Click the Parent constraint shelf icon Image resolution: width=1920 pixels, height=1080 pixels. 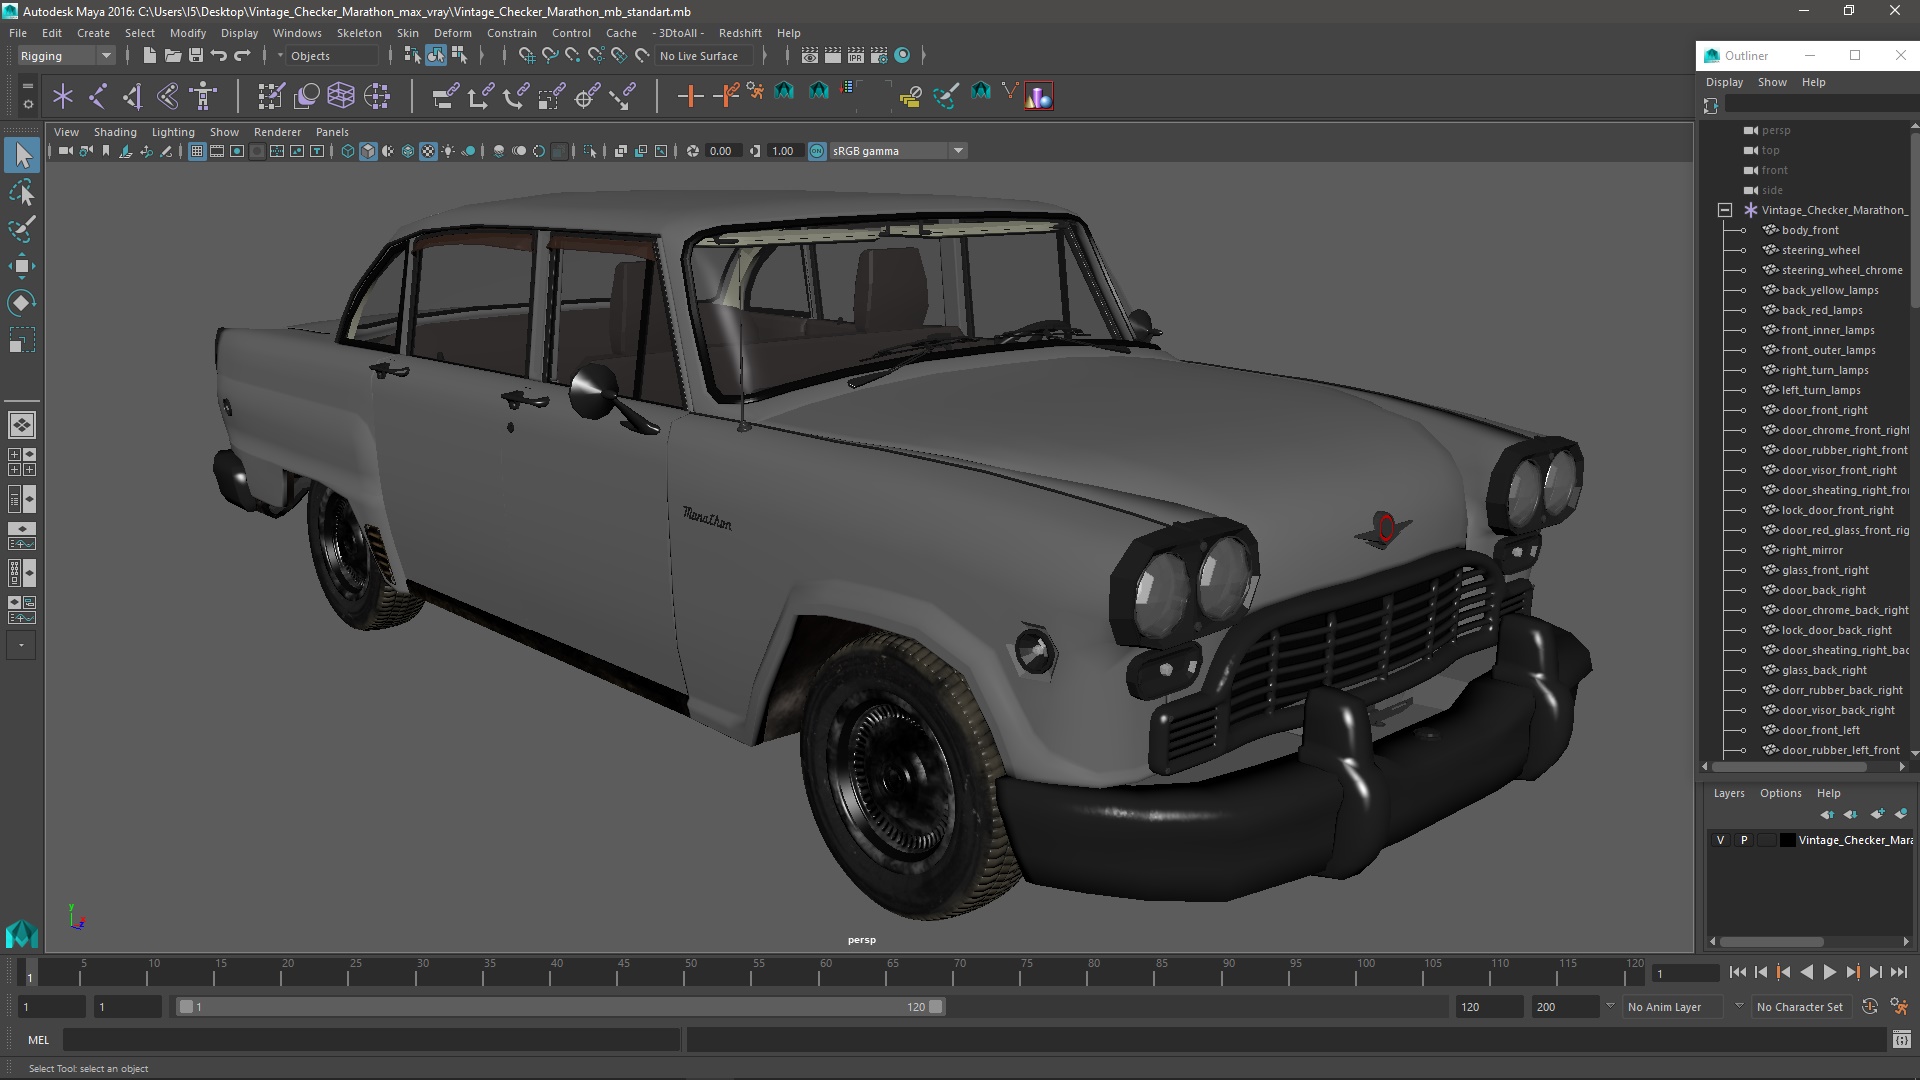pyautogui.click(x=445, y=96)
